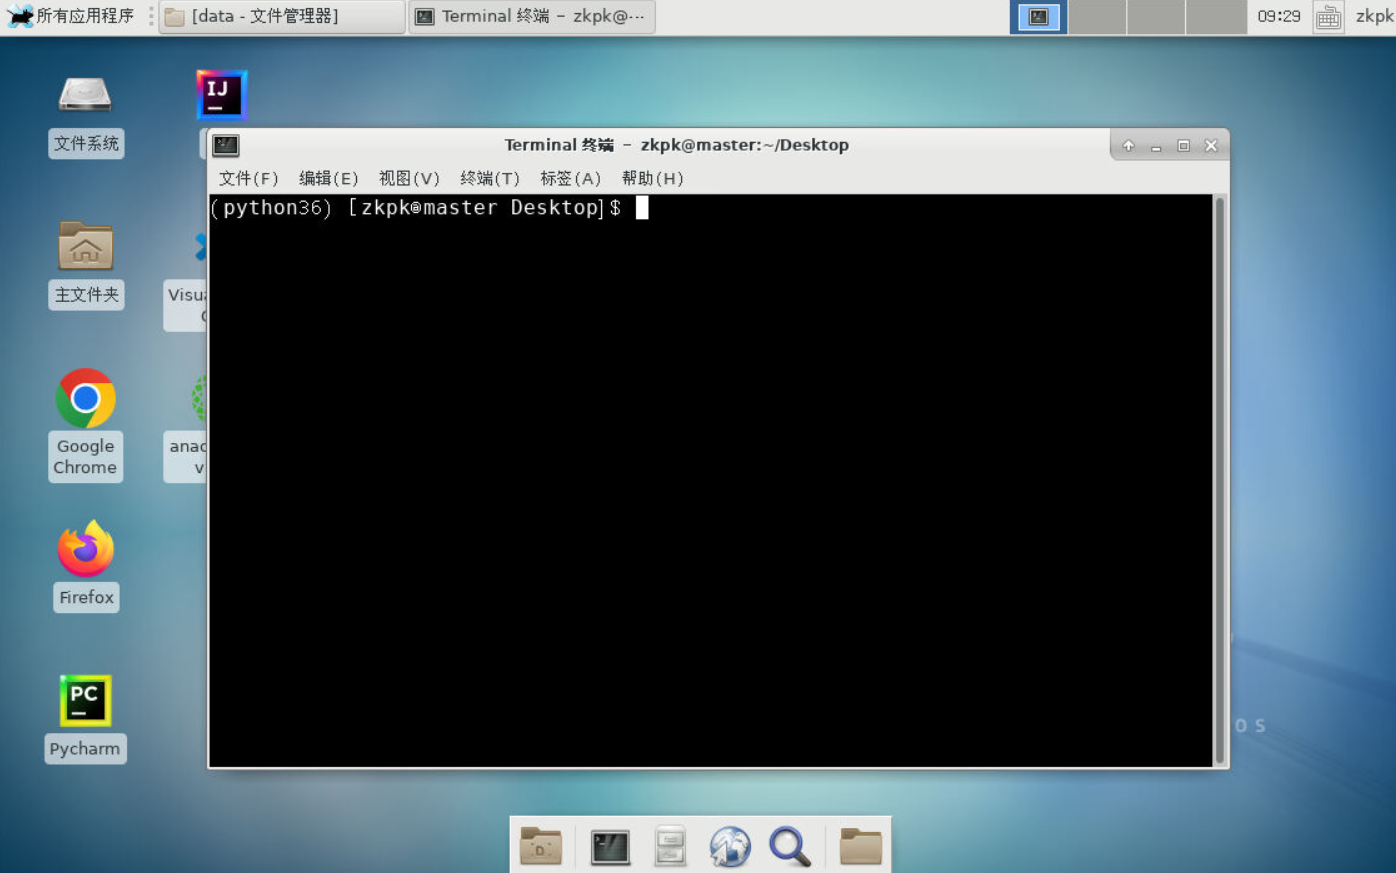
Task: Open the 视图(V) menu in Terminal
Action: tap(409, 178)
